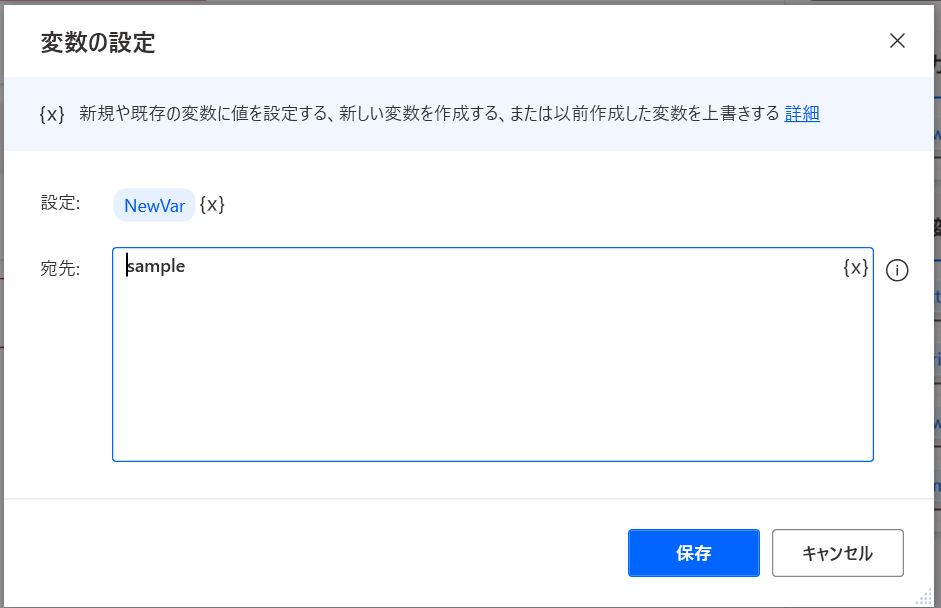Place cursor at end of sample text

coord(186,266)
